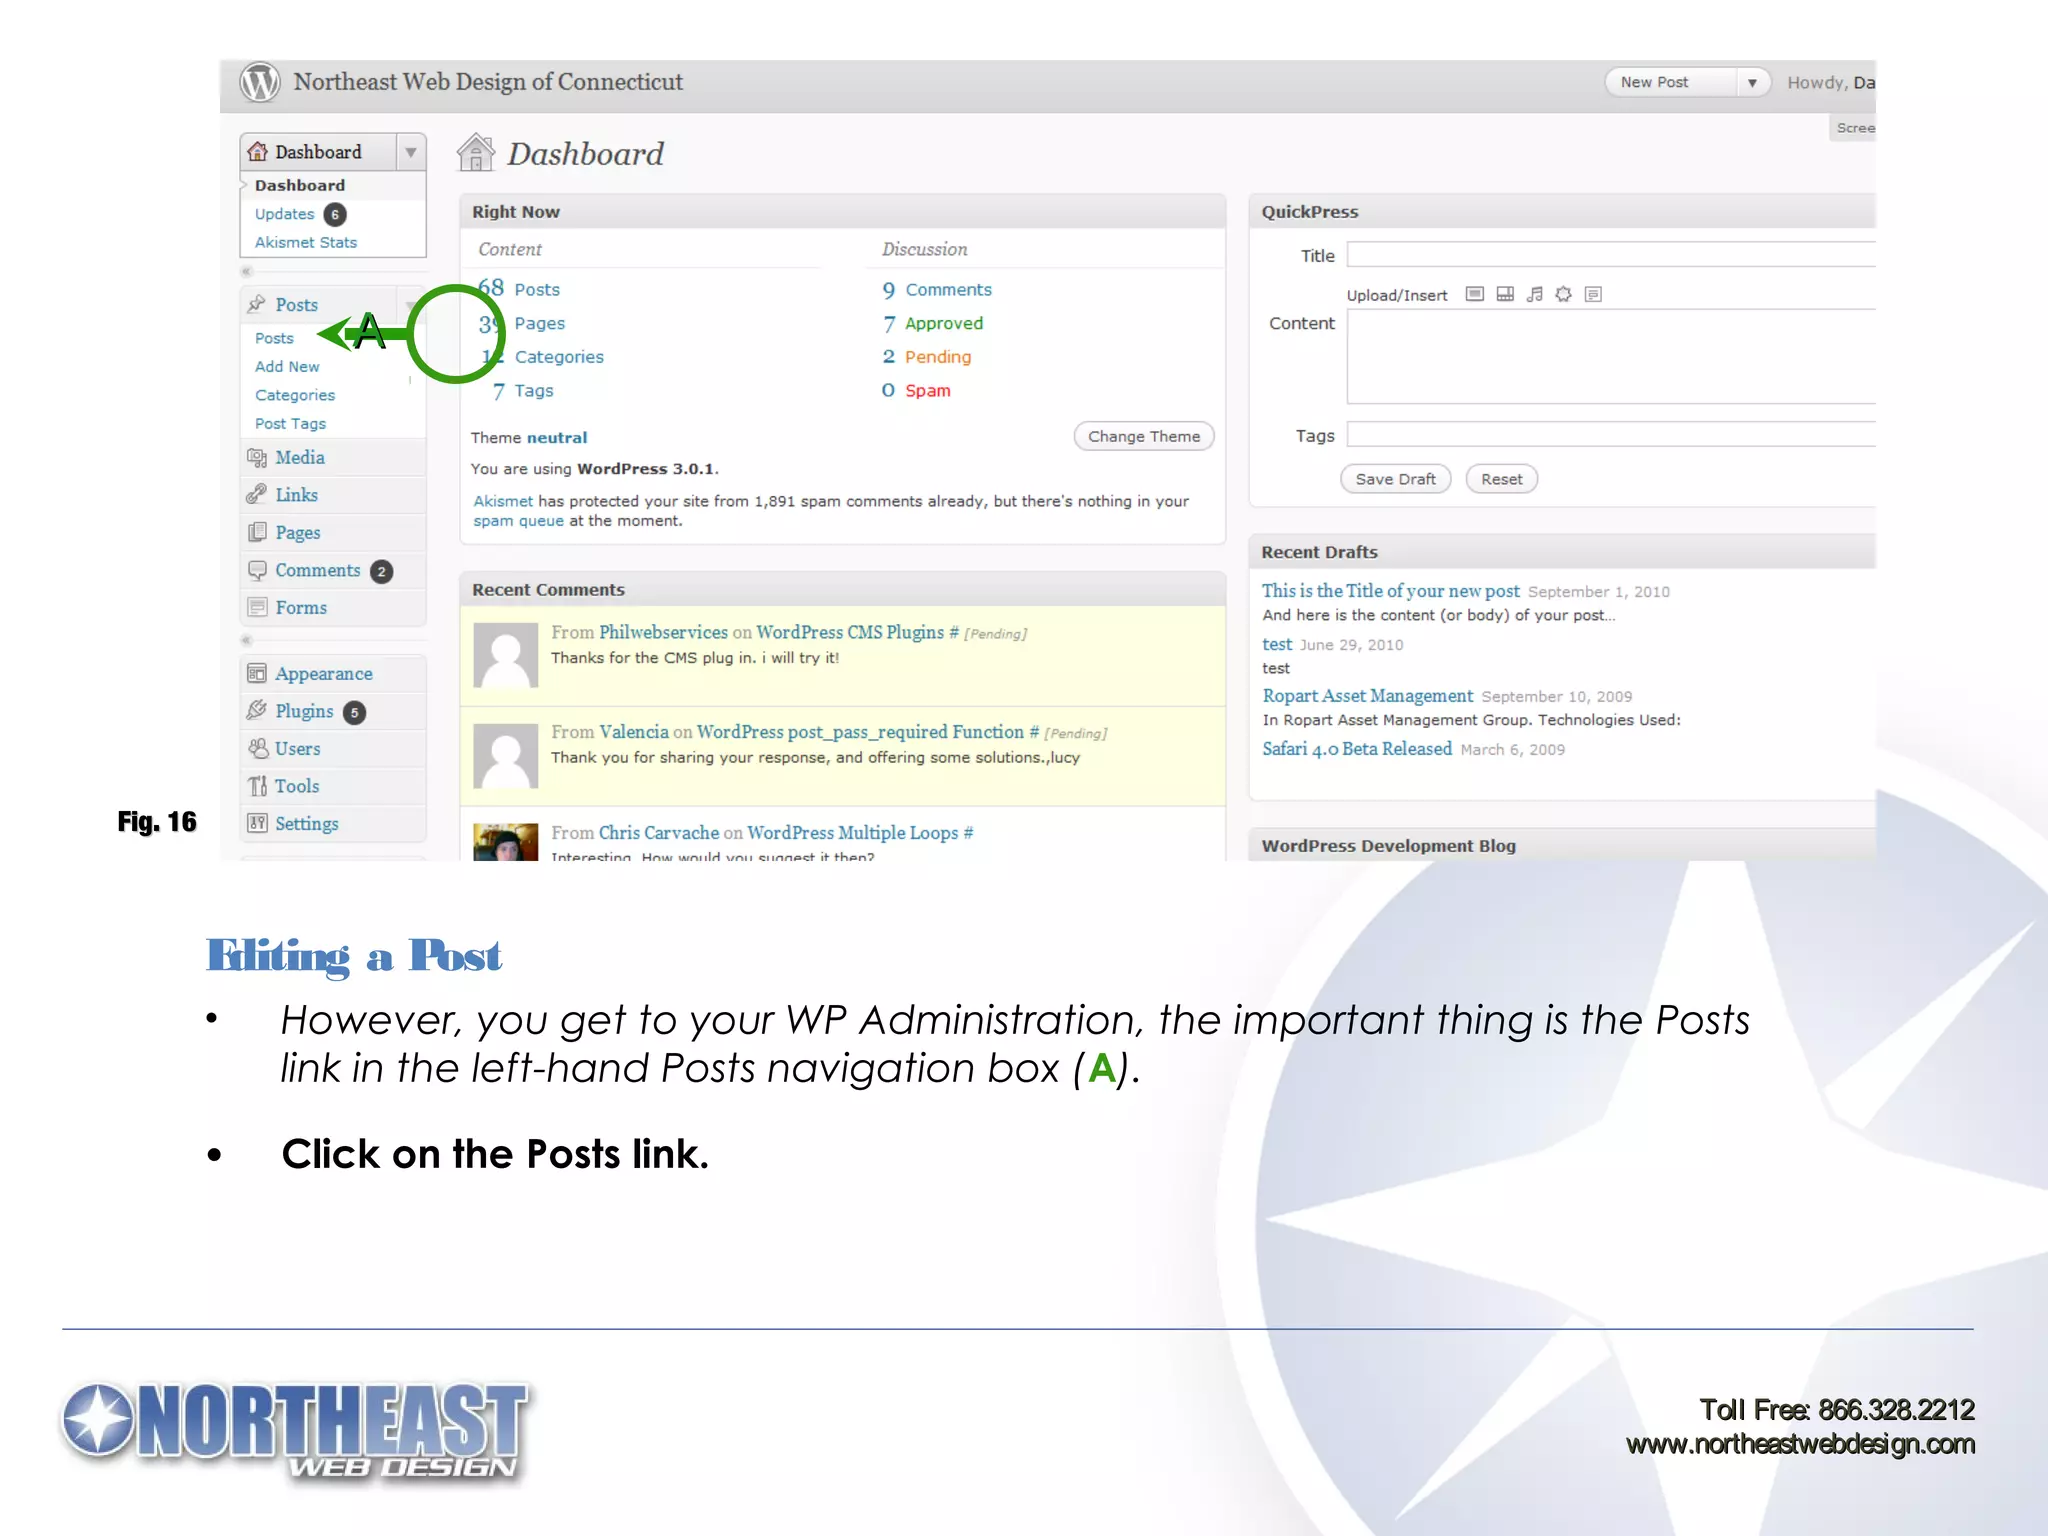Open WordPress Multiple Loops comment link
Screen dimensions: 2048x1536
tap(853, 833)
